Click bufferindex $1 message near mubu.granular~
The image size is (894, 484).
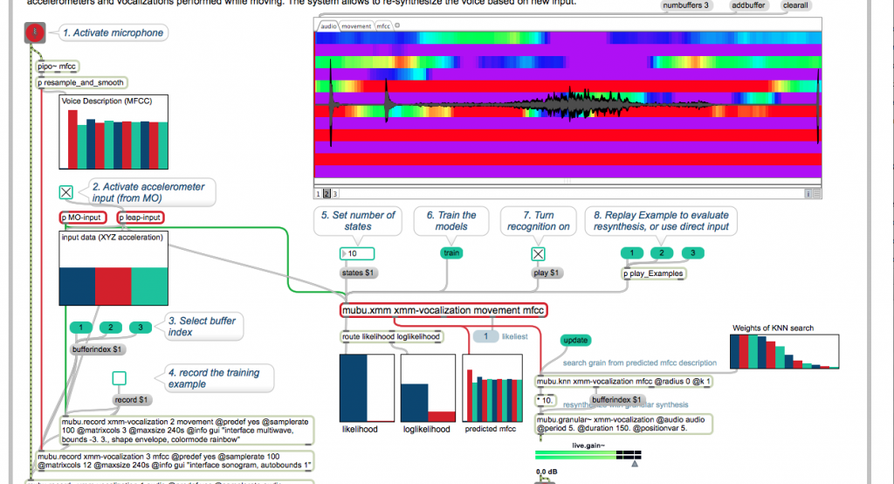pos(616,400)
